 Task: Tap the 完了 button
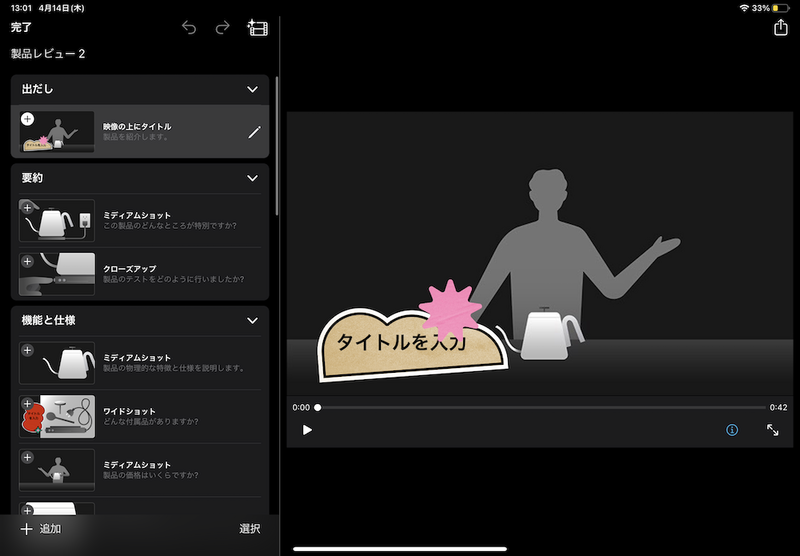click(x=21, y=28)
